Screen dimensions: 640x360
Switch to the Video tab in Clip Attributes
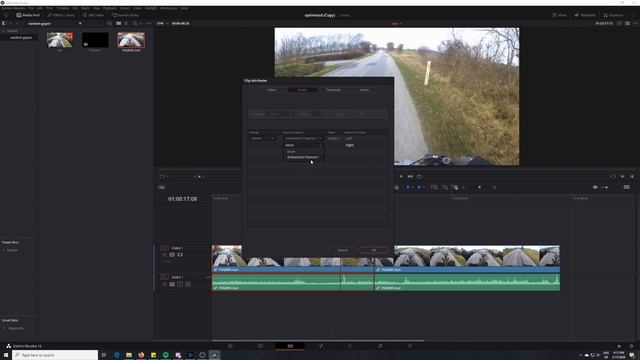[272, 90]
